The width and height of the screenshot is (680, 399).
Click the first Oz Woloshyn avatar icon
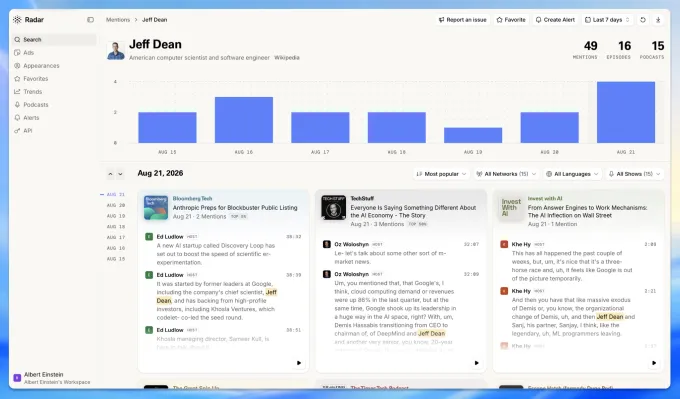click(327, 245)
